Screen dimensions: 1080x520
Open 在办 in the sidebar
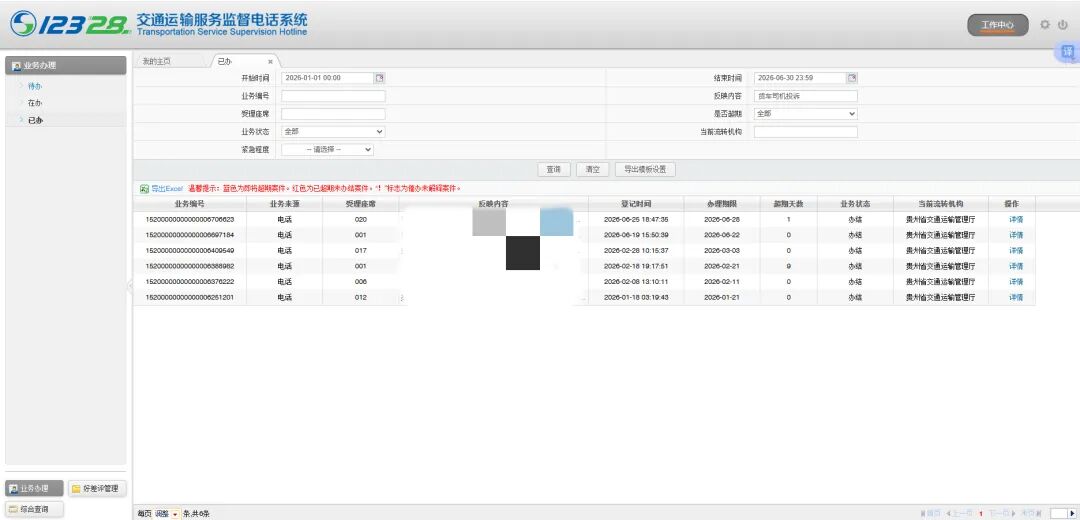point(35,103)
